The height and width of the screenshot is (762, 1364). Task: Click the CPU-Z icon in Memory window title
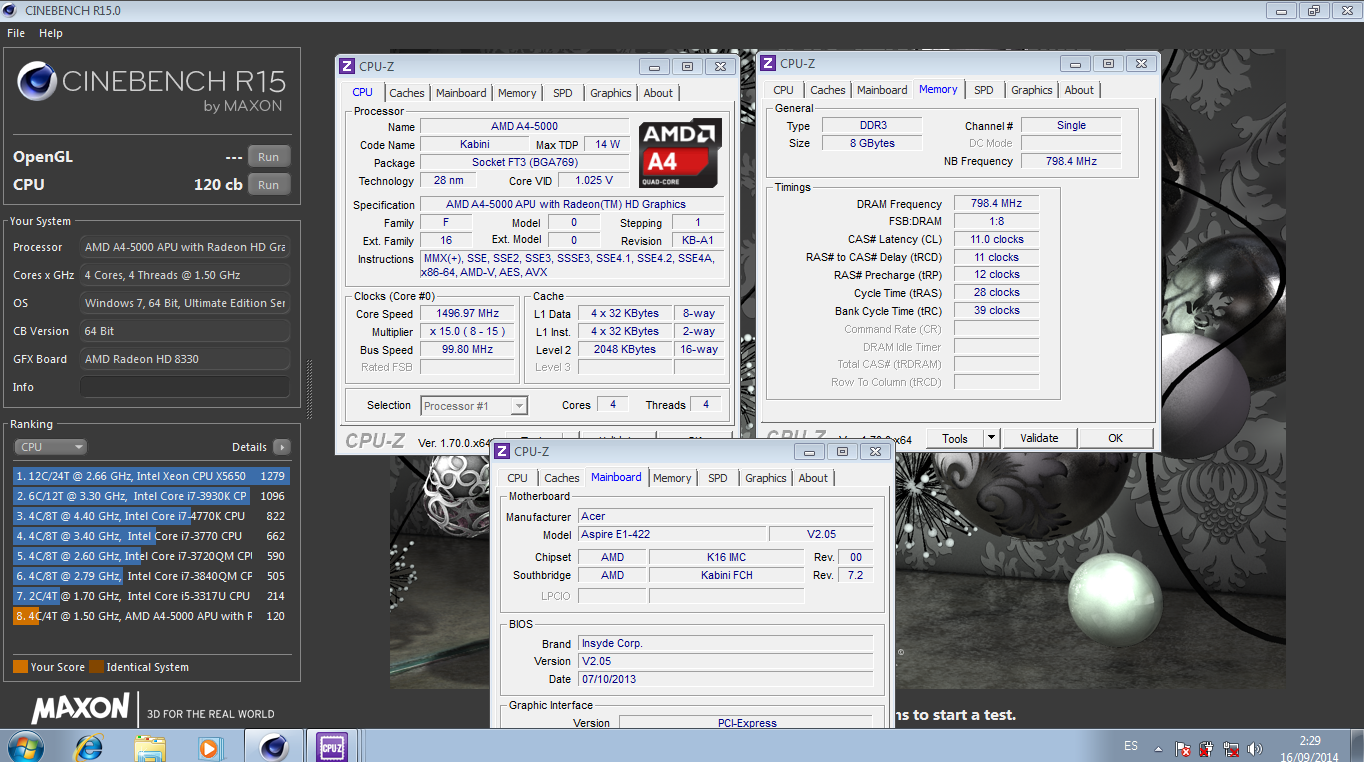tap(768, 63)
